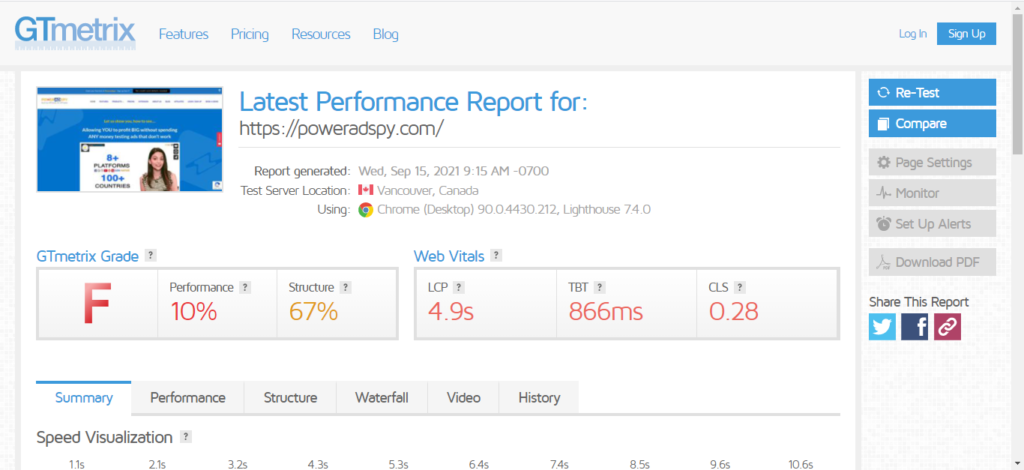The height and width of the screenshot is (470, 1024).
Task: Open help for TBT metric
Action: [x=600, y=287]
